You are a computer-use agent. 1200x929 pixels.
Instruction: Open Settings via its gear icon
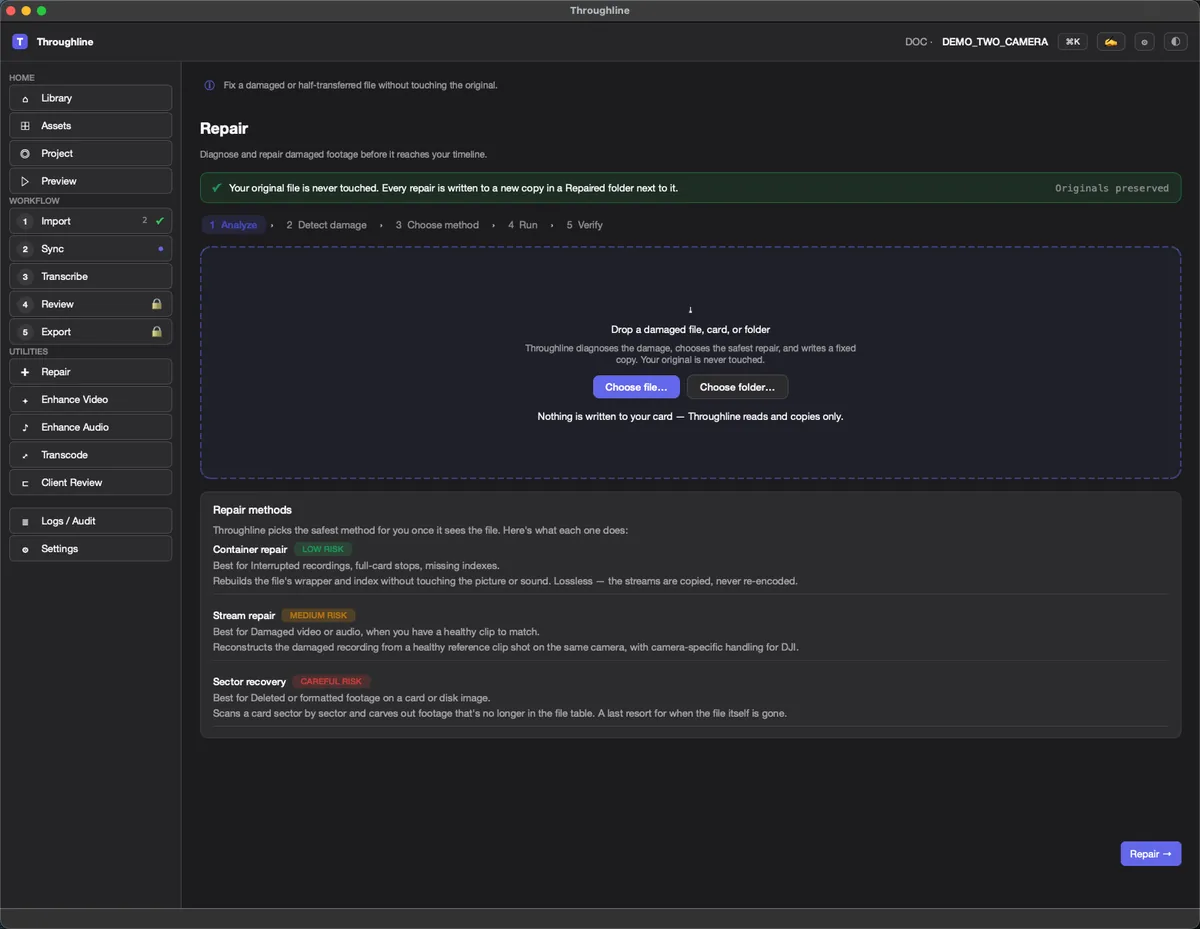point(25,549)
